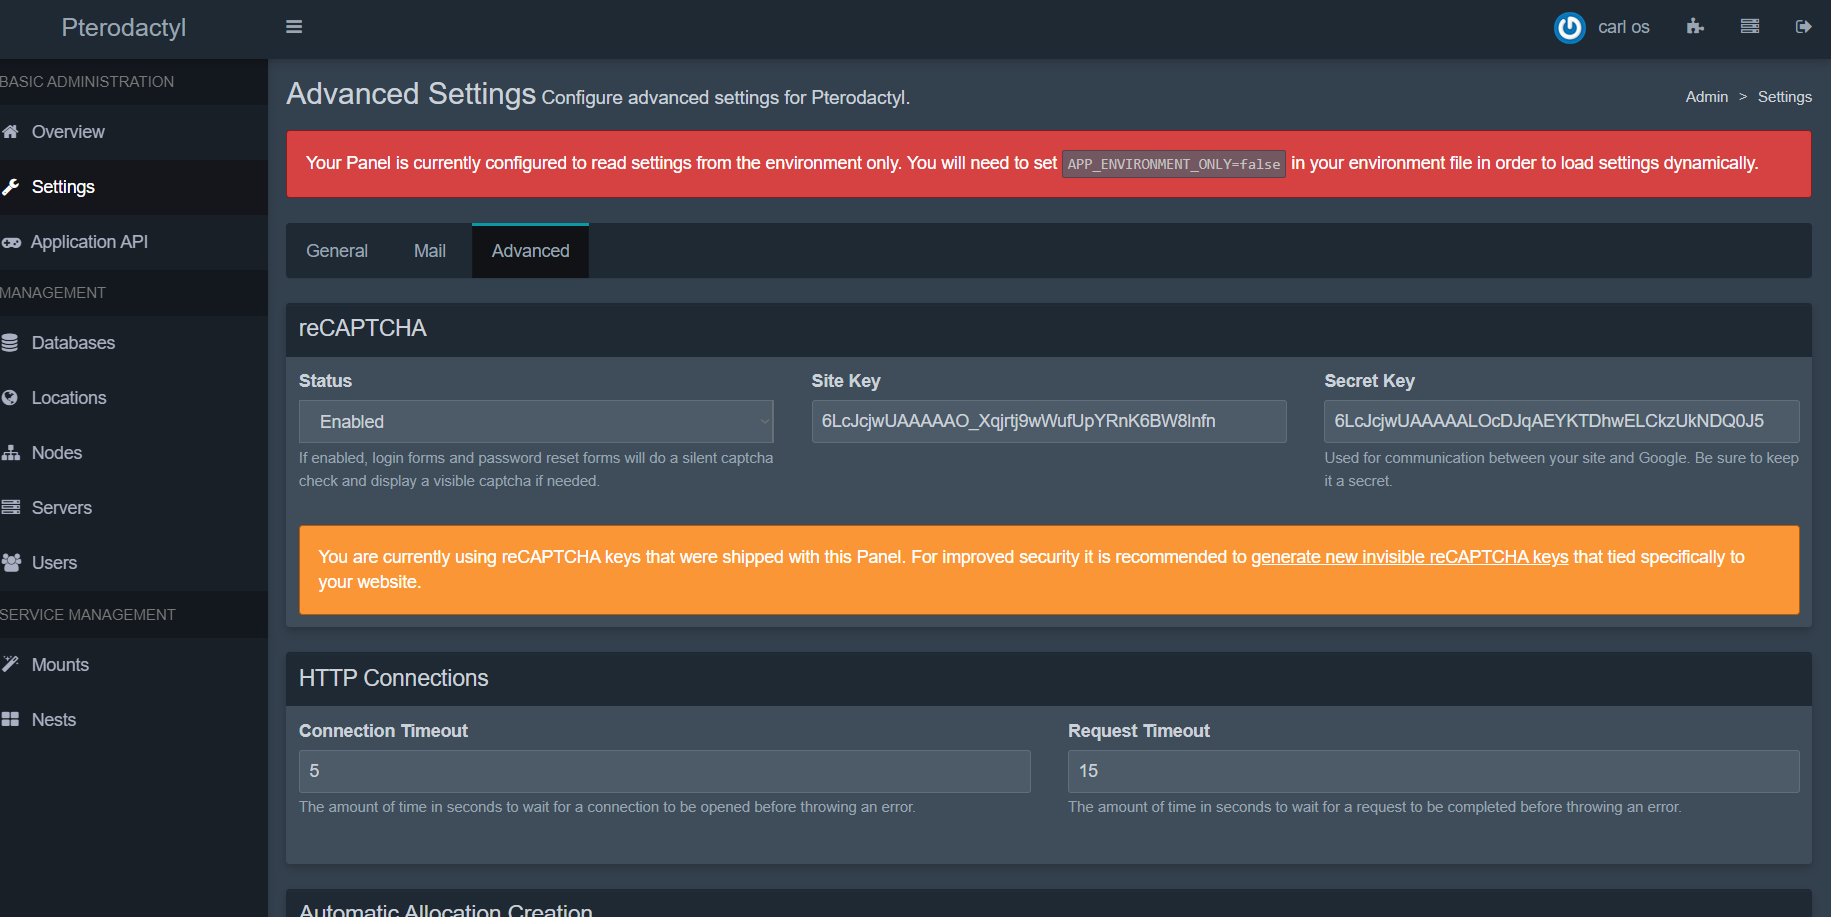Switch to the General tab
This screenshot has width=1831, height=917.
[337, 251]
